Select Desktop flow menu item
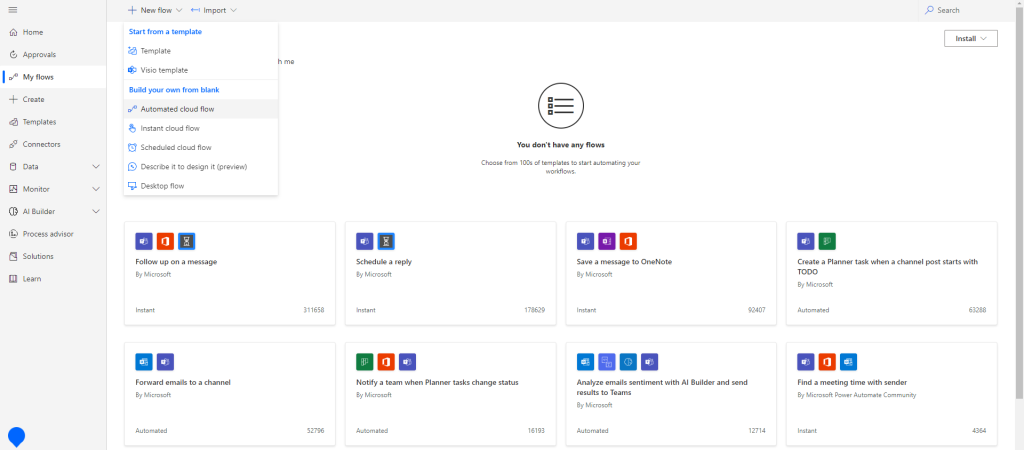Image resolution: width=1024 pixels, height=450 pixels. [x=200, y=186]
